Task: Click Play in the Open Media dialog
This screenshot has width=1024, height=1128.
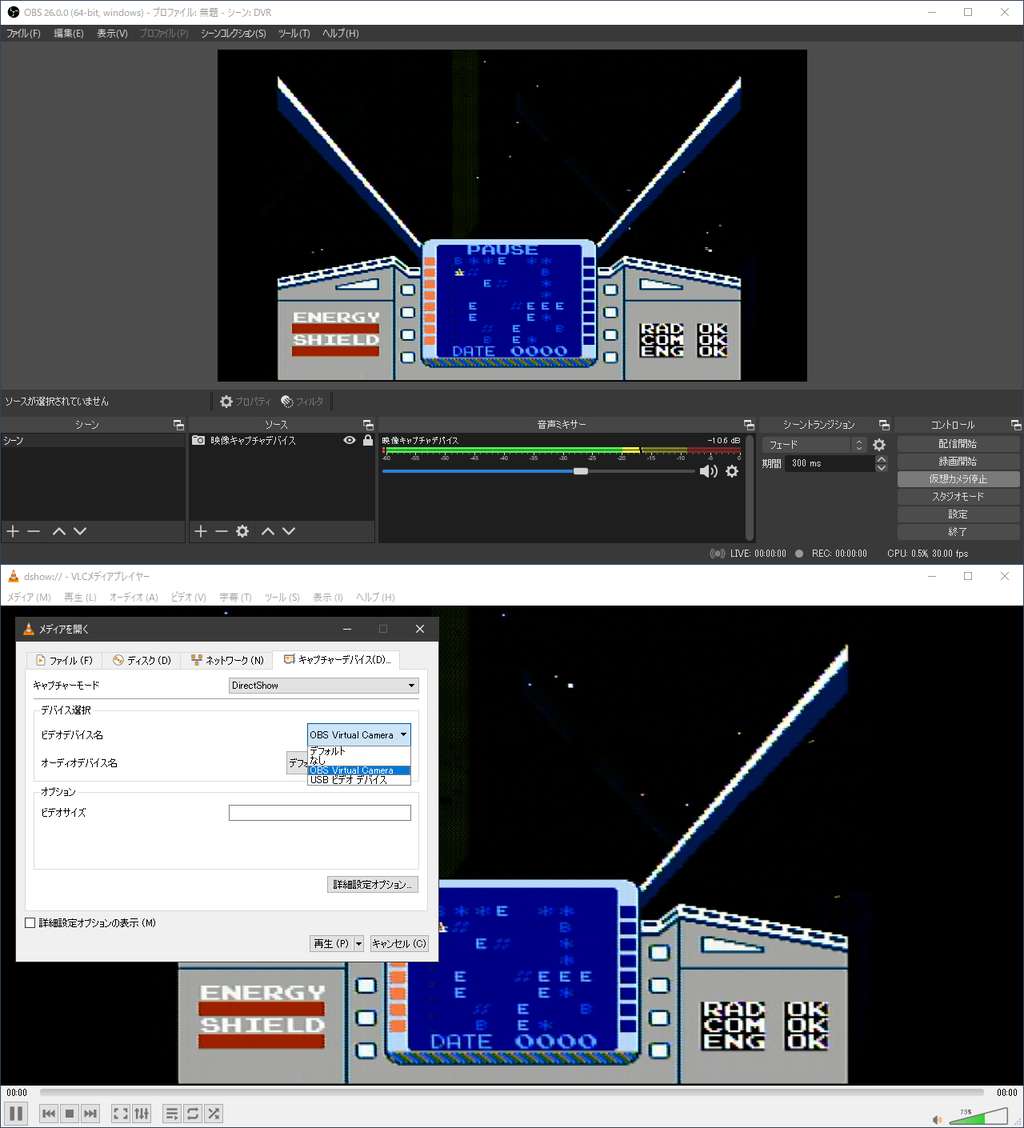Action: coord(331,944)
